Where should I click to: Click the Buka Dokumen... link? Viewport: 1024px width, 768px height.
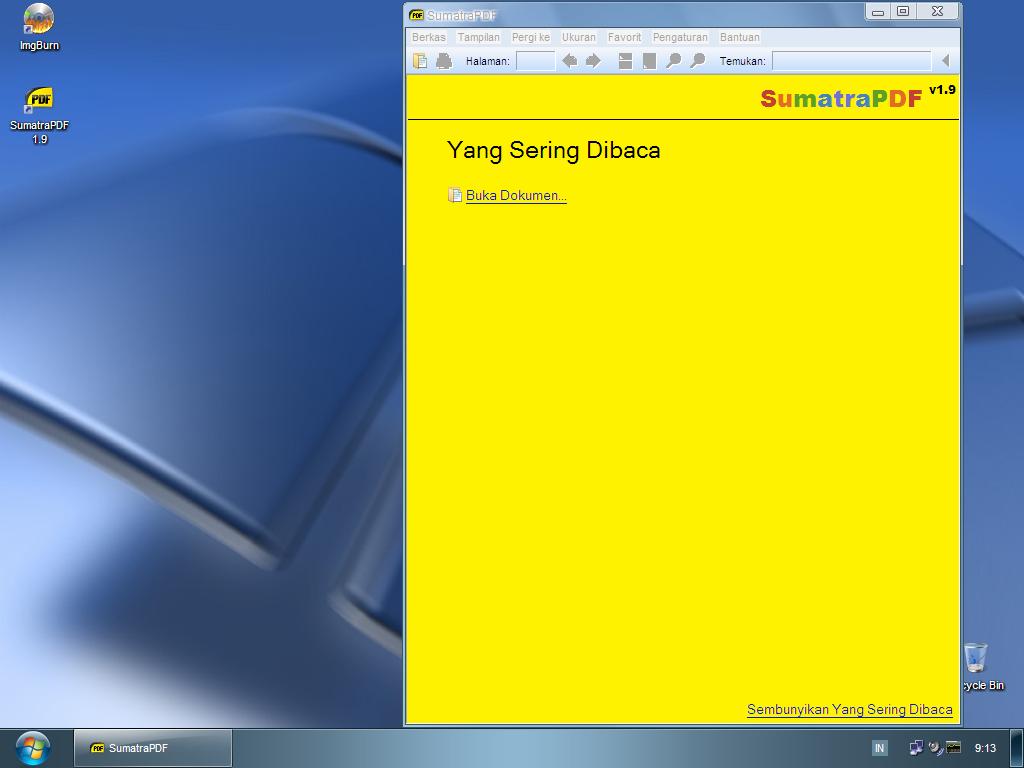(516, 195)
